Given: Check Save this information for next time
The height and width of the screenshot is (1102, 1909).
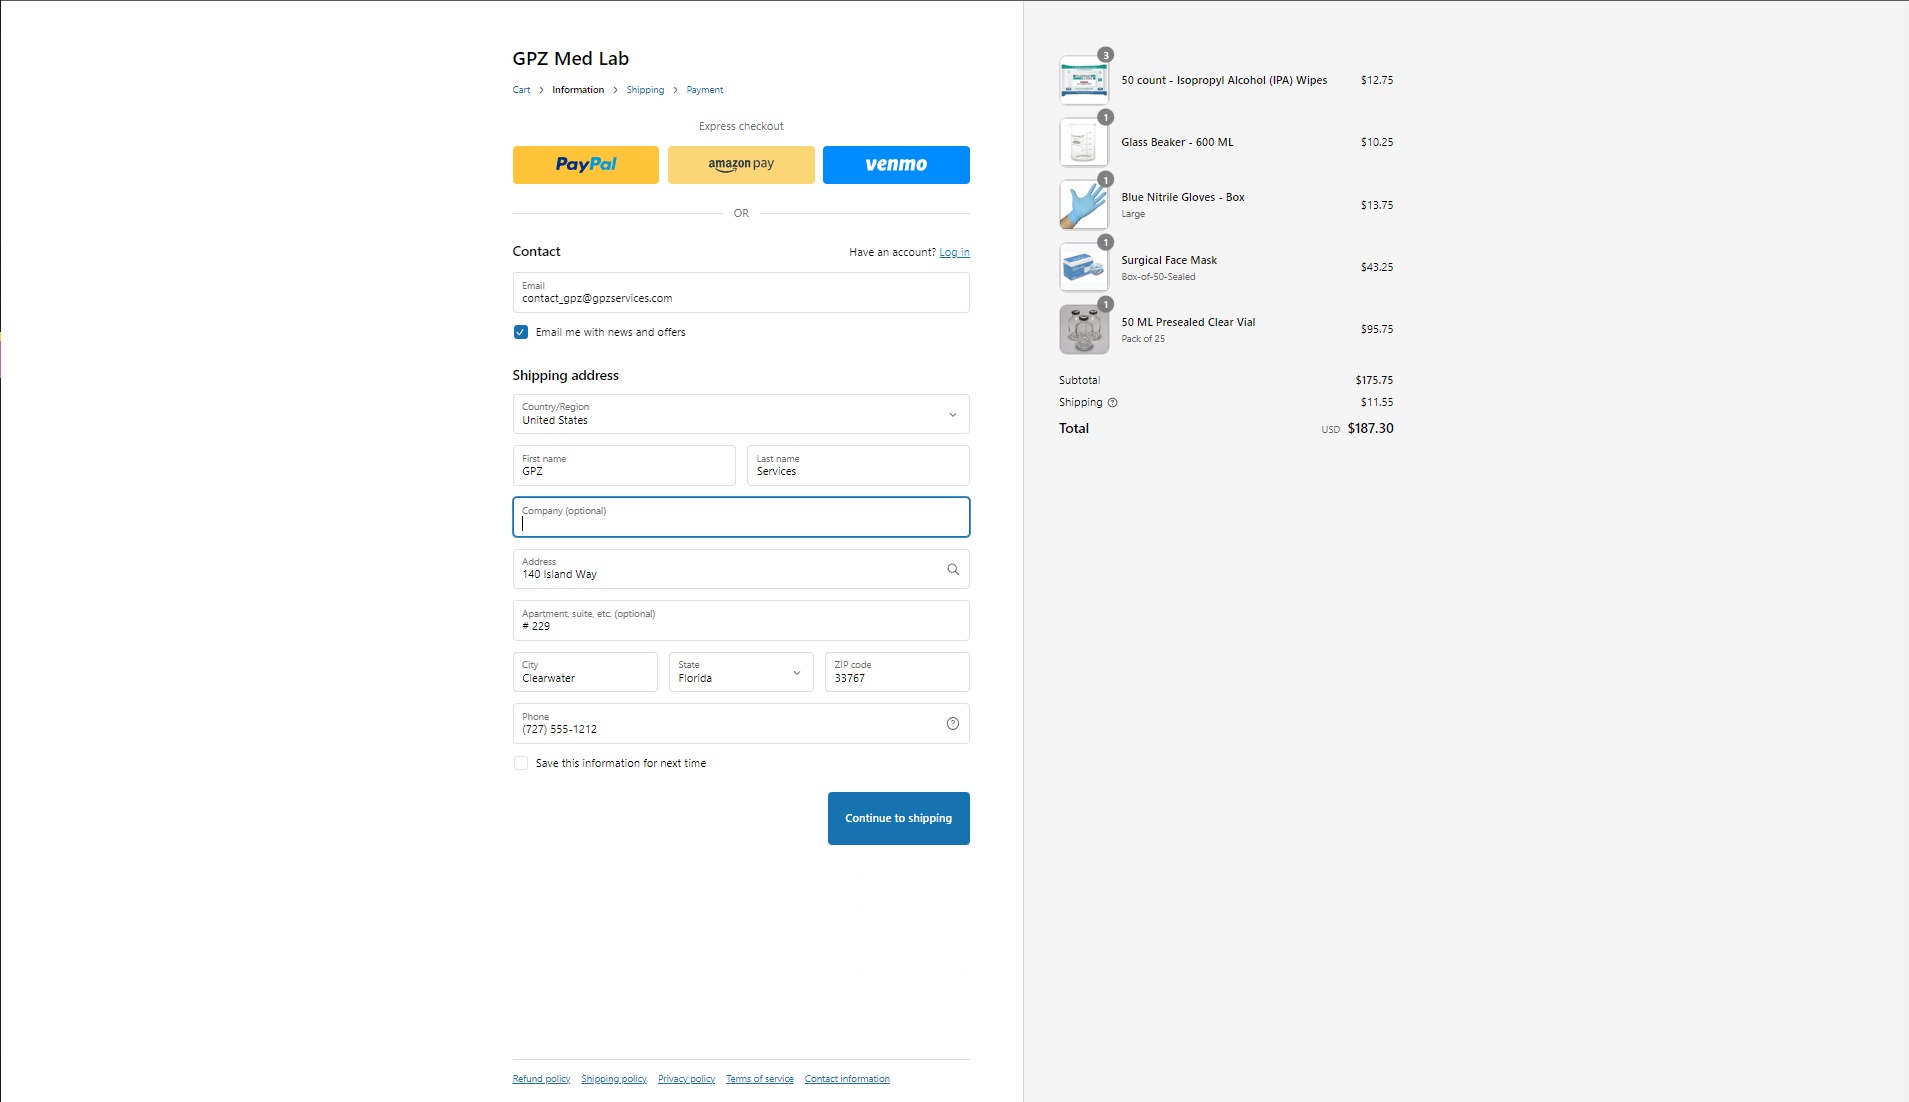Looking at the screenshot, I should [x=521, y=763].
